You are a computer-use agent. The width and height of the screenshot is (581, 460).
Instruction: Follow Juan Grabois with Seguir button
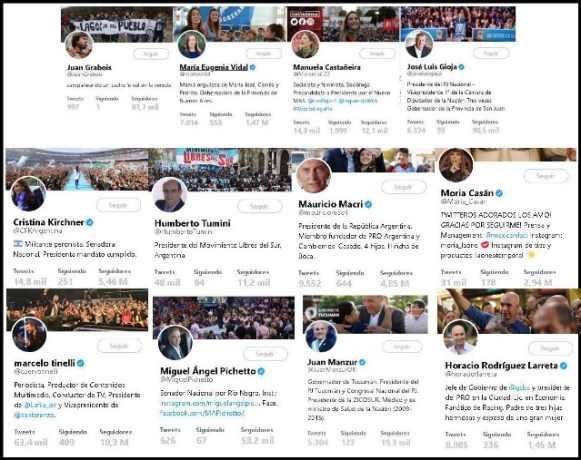coord(151,54)
